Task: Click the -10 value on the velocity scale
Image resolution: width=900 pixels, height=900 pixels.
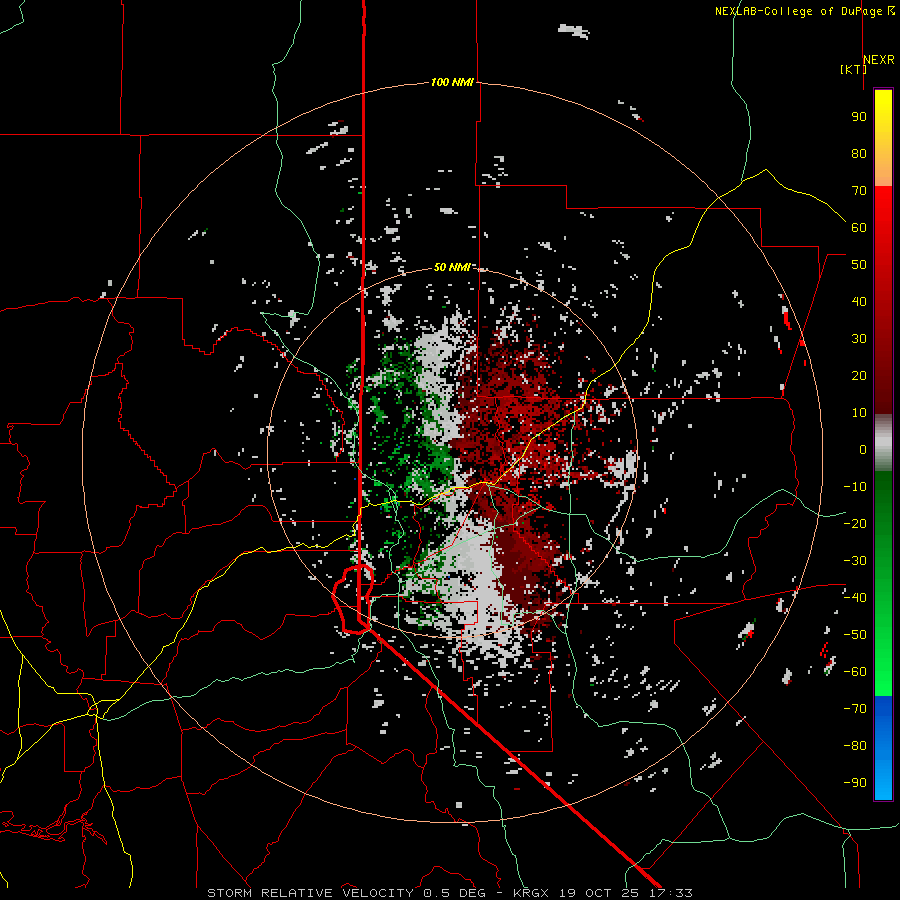Action: point(855,487)
